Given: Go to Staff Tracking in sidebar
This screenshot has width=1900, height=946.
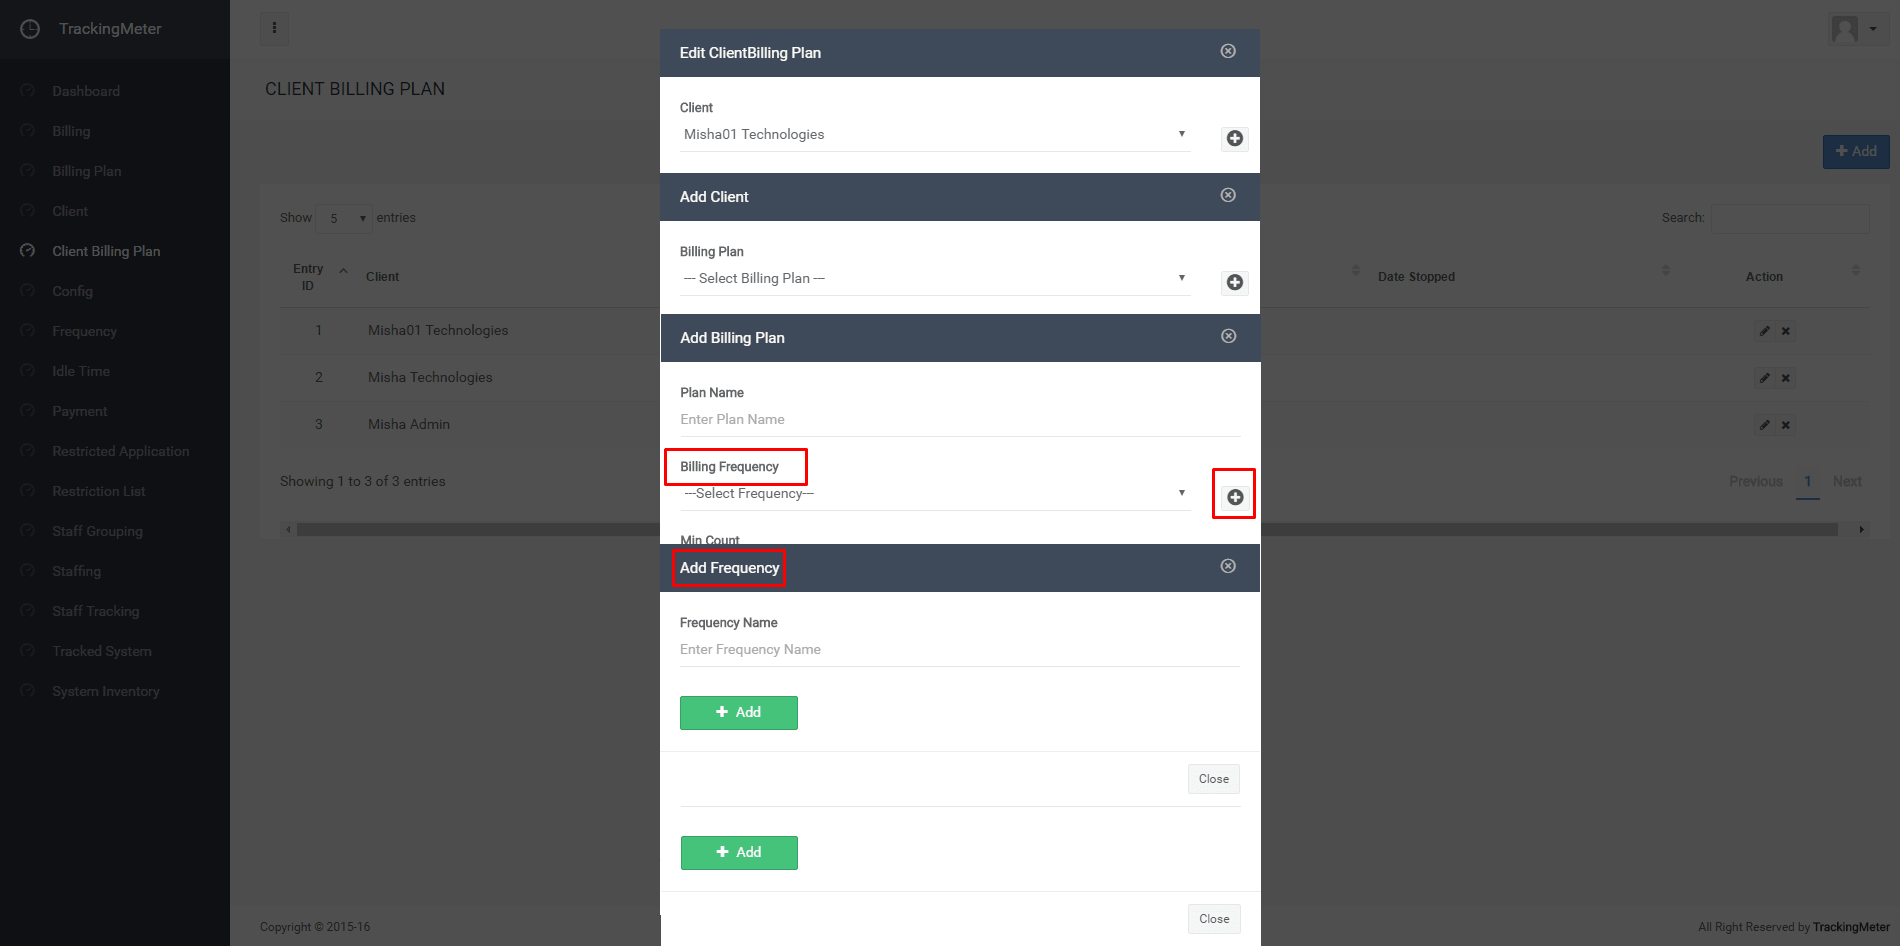Looking at the screenshot, I should click(96, 611).
